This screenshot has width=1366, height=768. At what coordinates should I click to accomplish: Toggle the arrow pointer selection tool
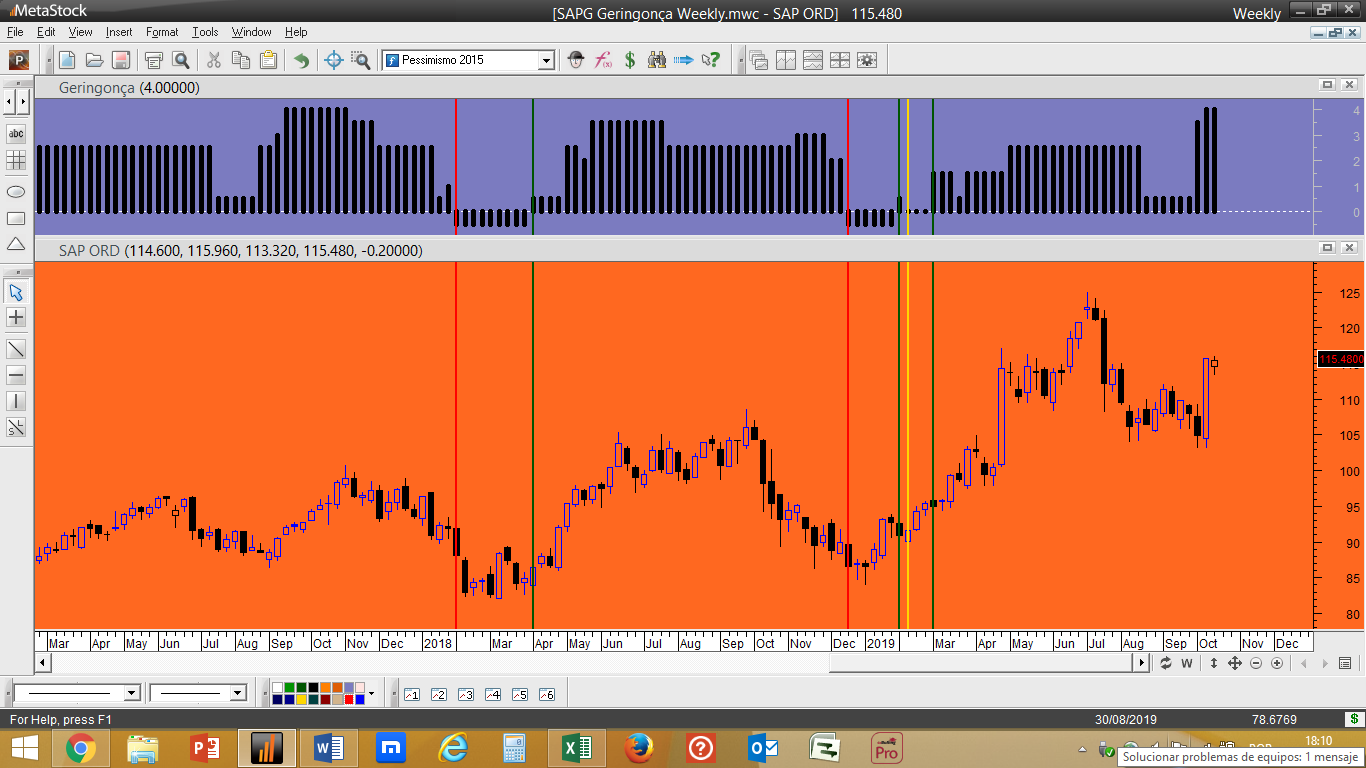pyautogui.click(x=16, y=292)
